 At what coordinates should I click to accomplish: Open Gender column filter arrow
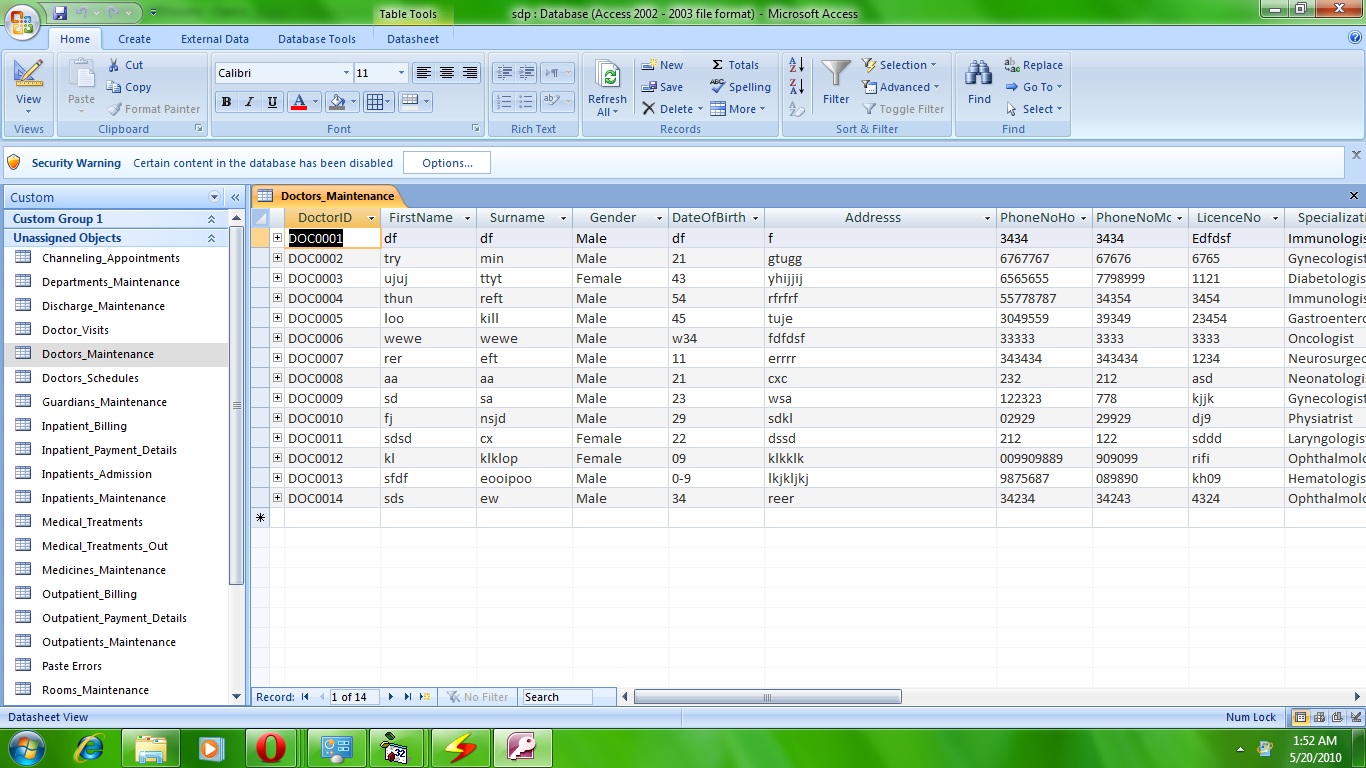pos(659,218)
